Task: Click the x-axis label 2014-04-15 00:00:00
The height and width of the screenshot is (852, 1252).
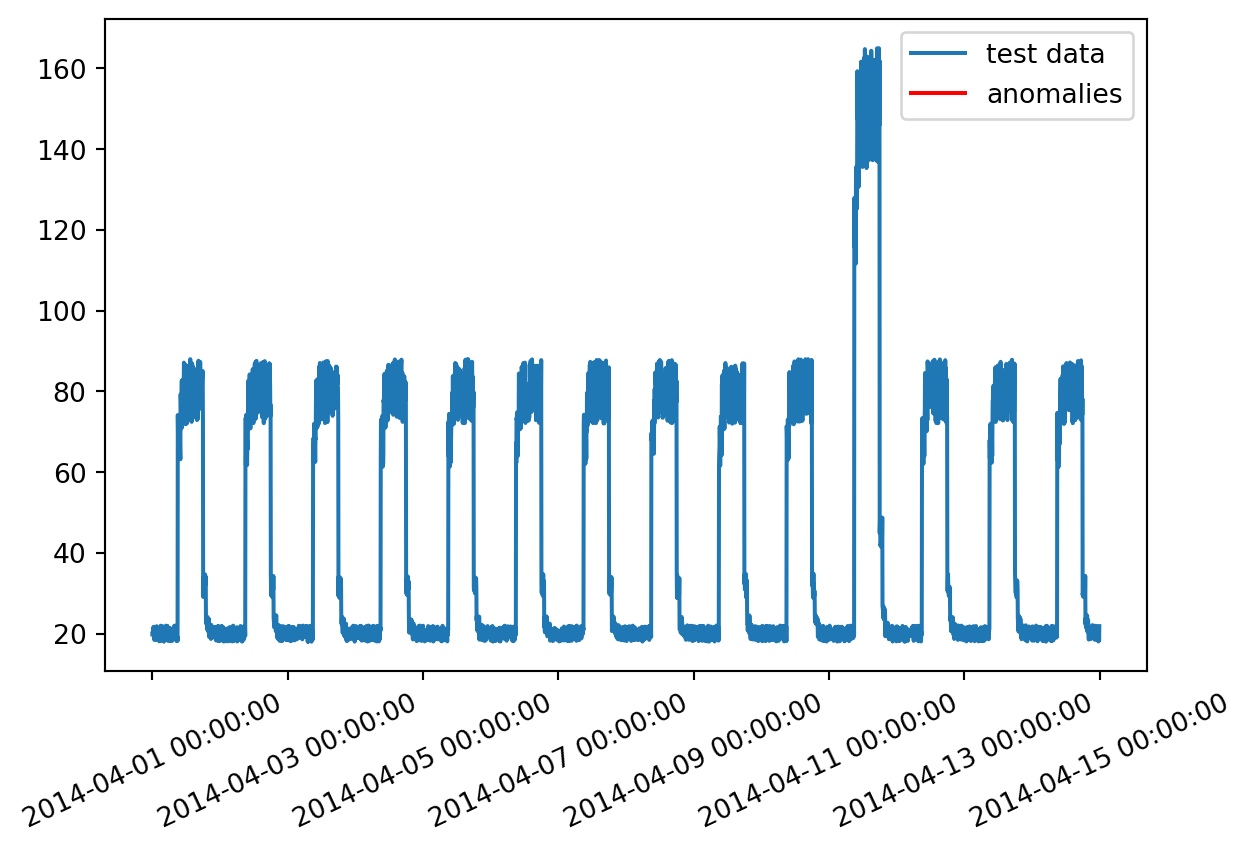Action: [x=1100, y=760]
